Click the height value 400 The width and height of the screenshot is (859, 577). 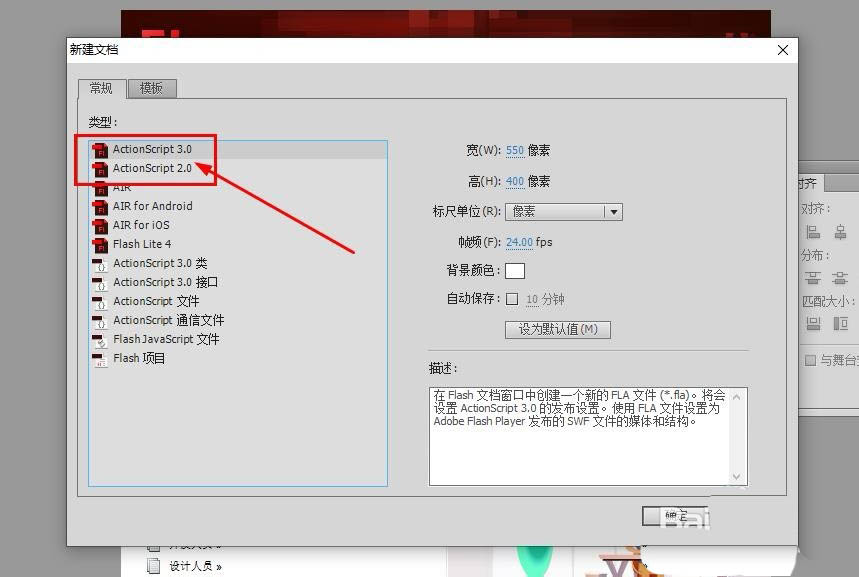click(x=515, y=181)
